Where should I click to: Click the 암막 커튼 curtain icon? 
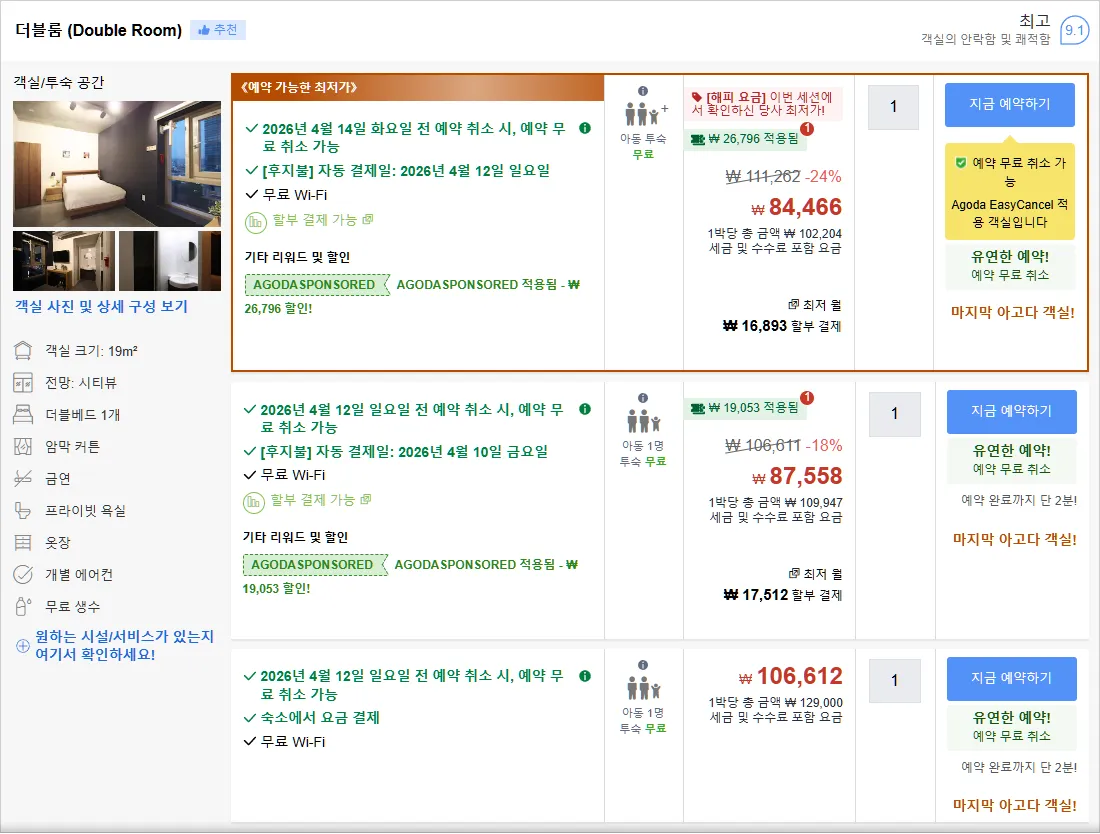coord(23,447)
